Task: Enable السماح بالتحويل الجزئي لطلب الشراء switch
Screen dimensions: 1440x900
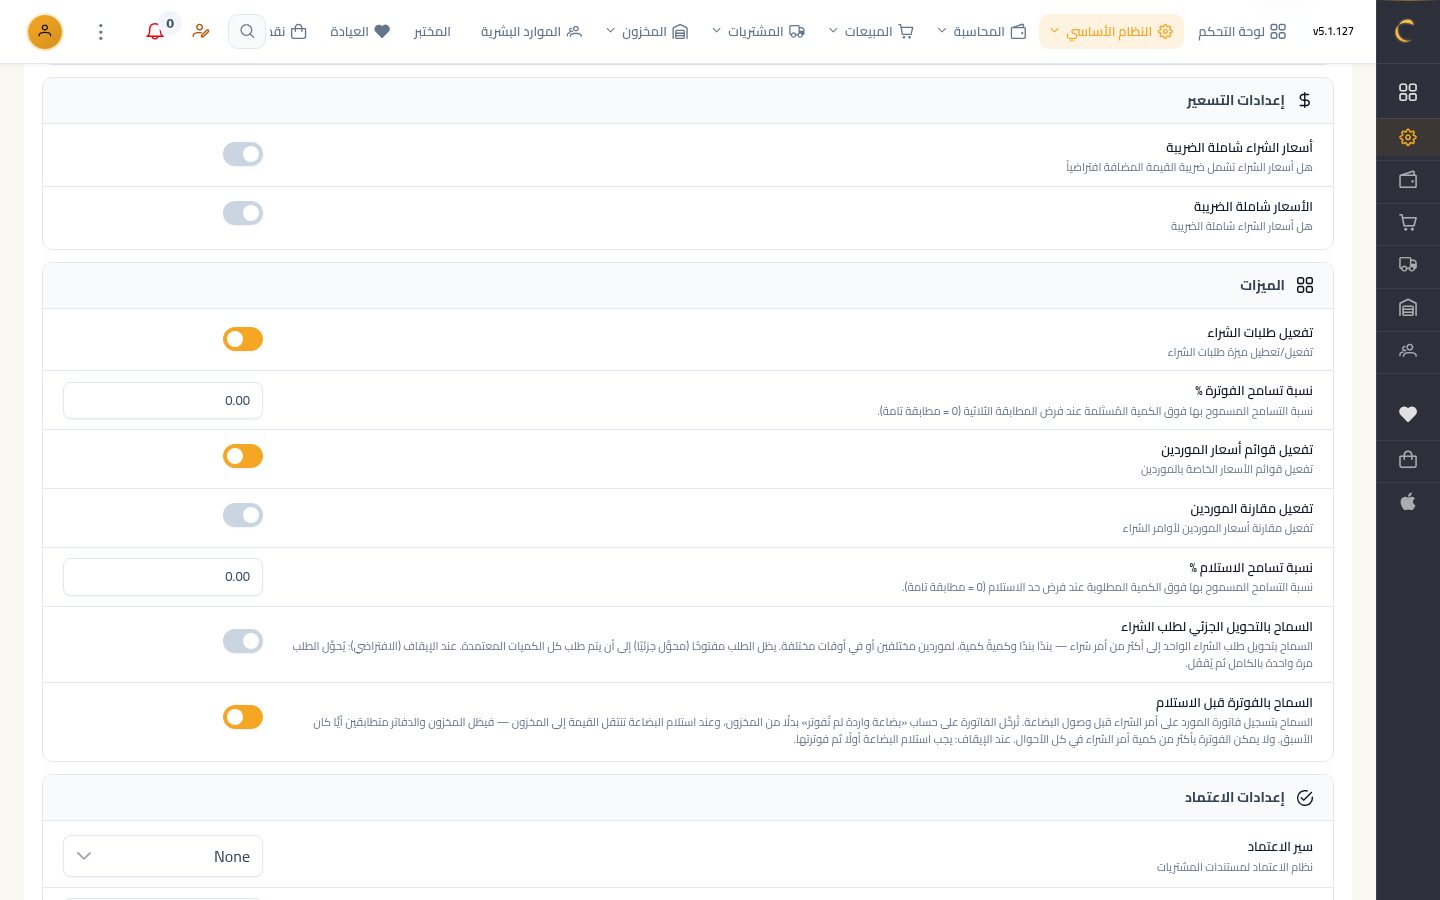Action: (x=243, y=641)
